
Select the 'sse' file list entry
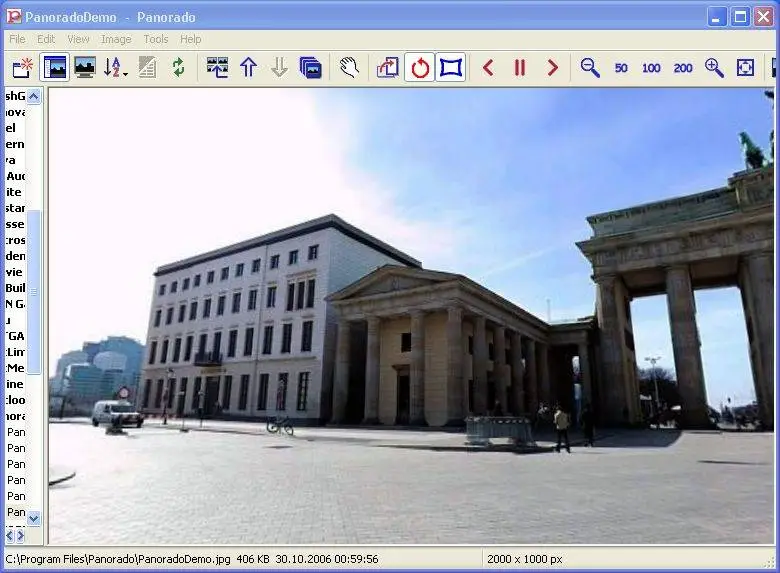[15, 224]
